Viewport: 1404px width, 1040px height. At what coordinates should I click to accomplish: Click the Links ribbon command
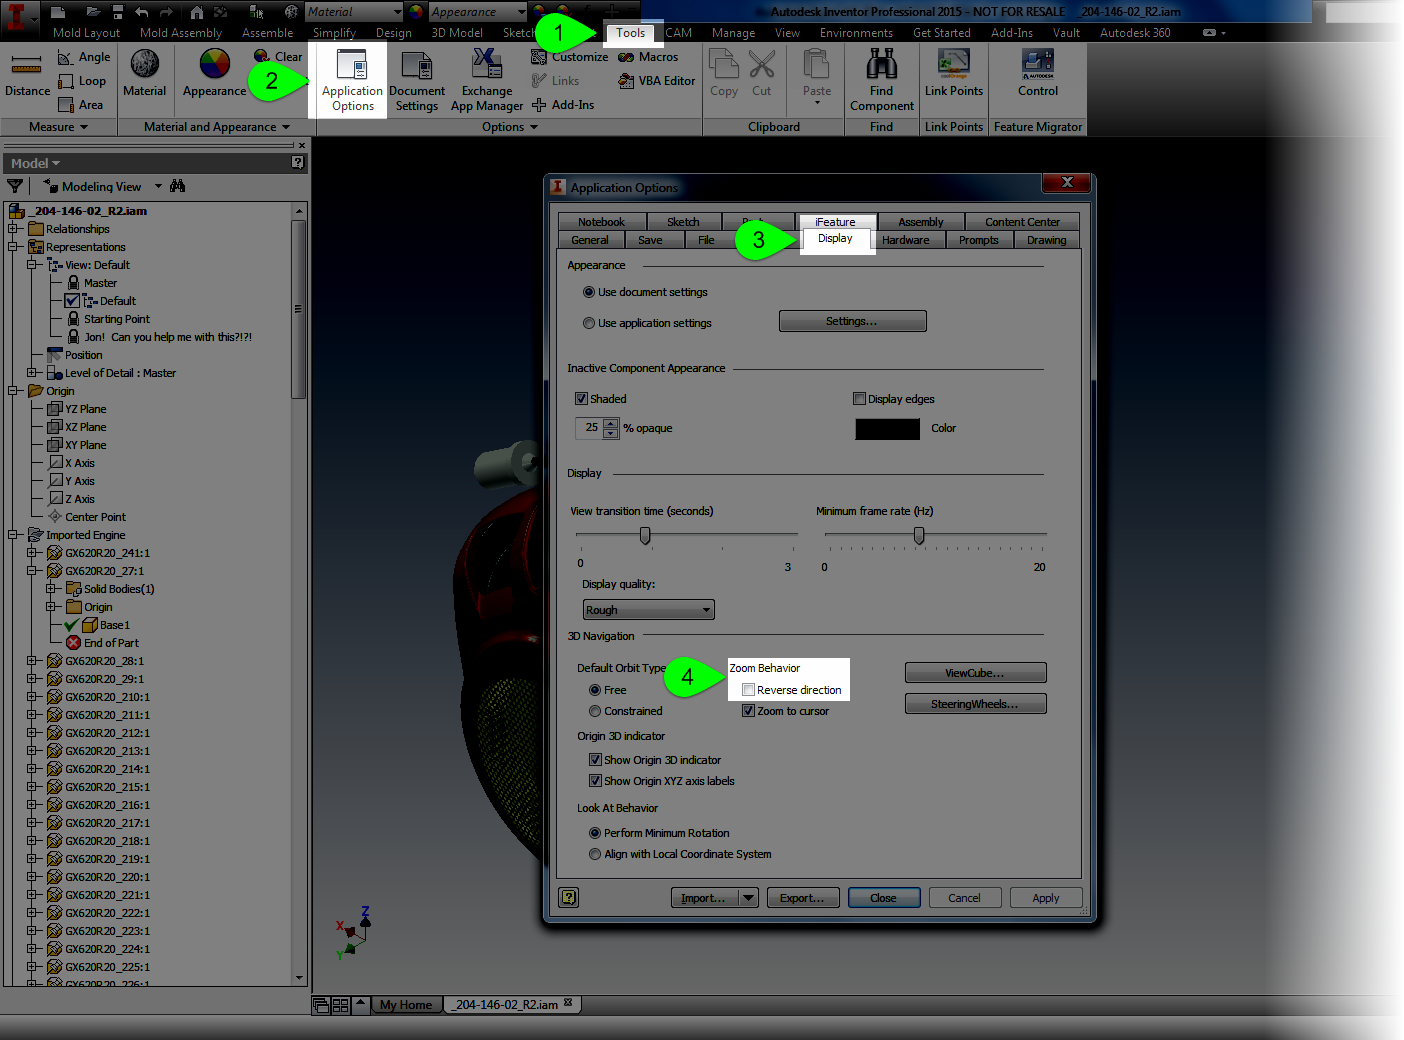pos(556,81)
